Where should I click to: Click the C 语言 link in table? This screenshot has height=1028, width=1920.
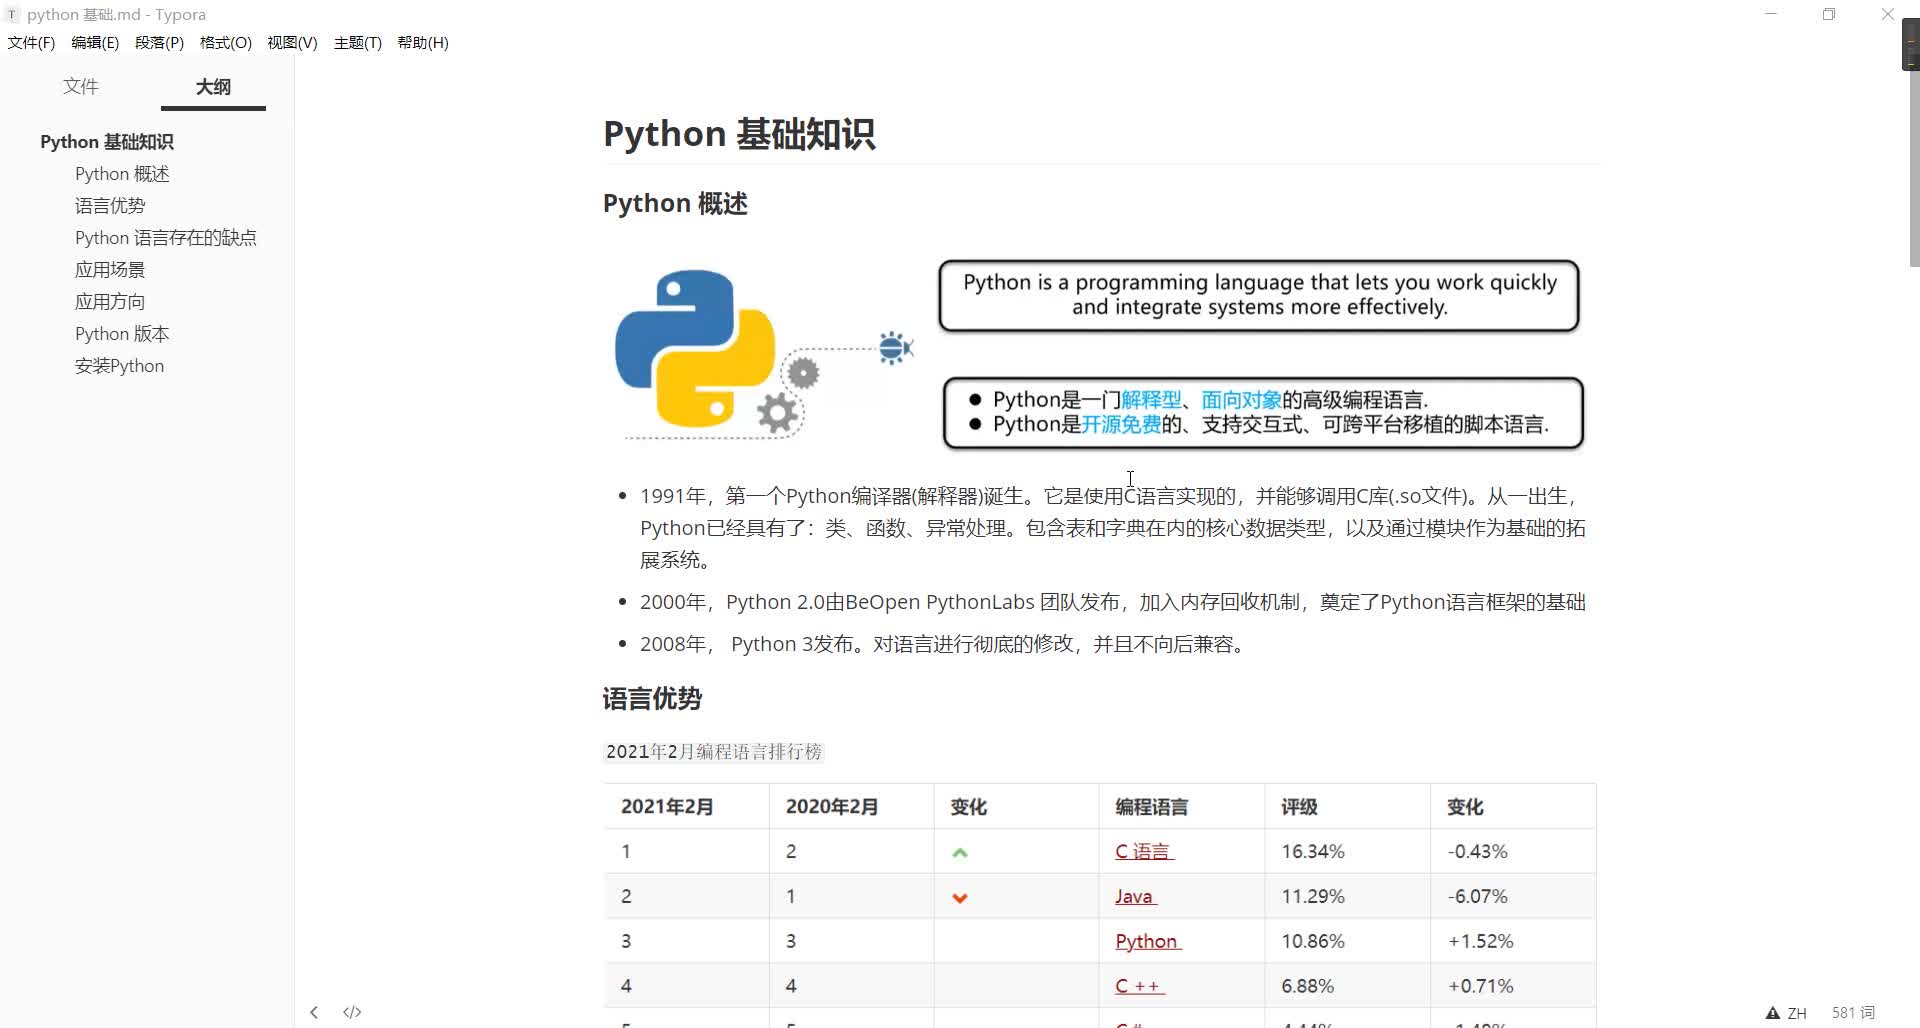pos(1144,852)
